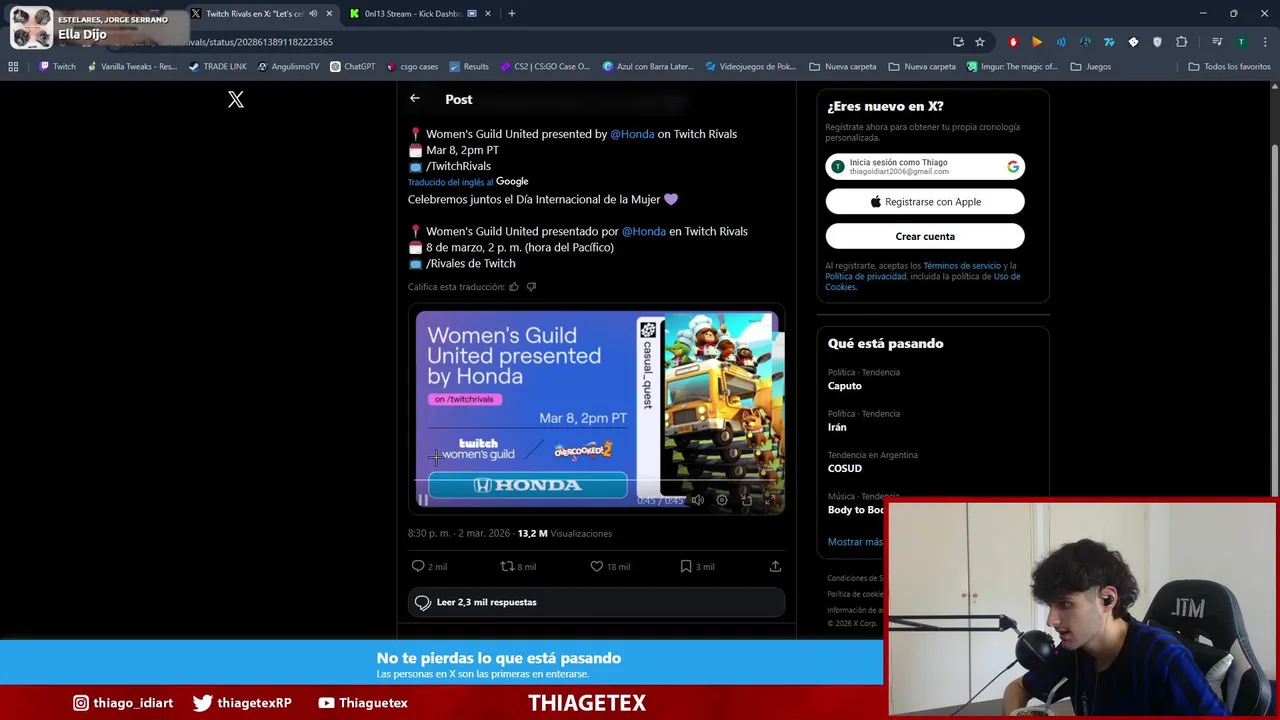
Task: Click the 13,2 M Visualizaciones count
Action: (x=565, y=533)
